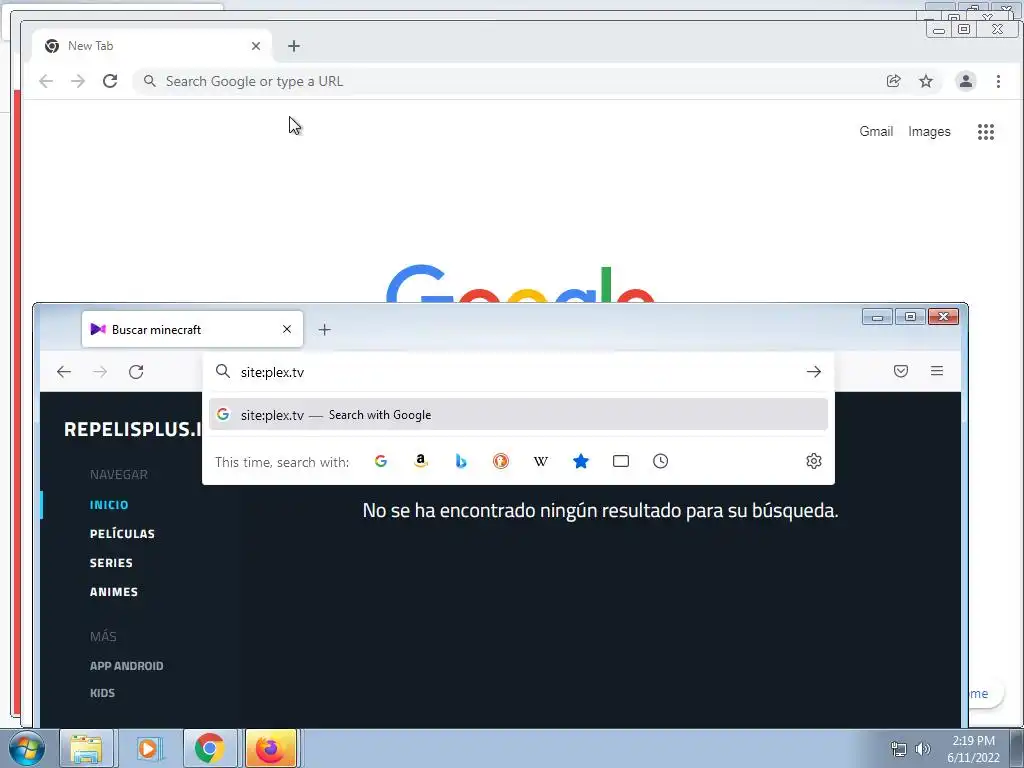Choose the site:plex.tv Search with Google suggestion
The width and height of the screenshot is (1024, 768).
tap(519, 415)
